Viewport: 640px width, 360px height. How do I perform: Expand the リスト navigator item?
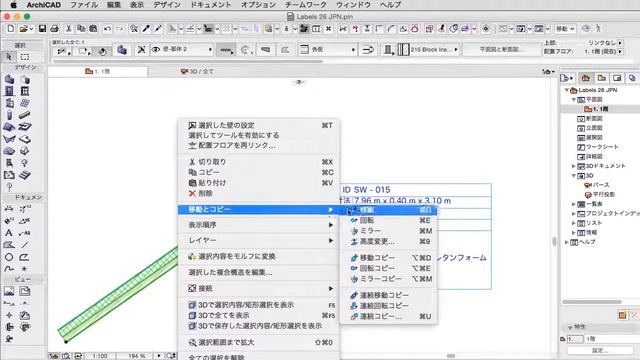573,223
